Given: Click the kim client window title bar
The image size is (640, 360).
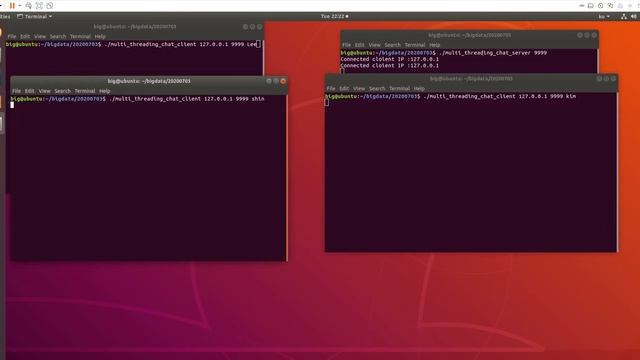Looking at the screenshot, I should (x=471, y=79).
